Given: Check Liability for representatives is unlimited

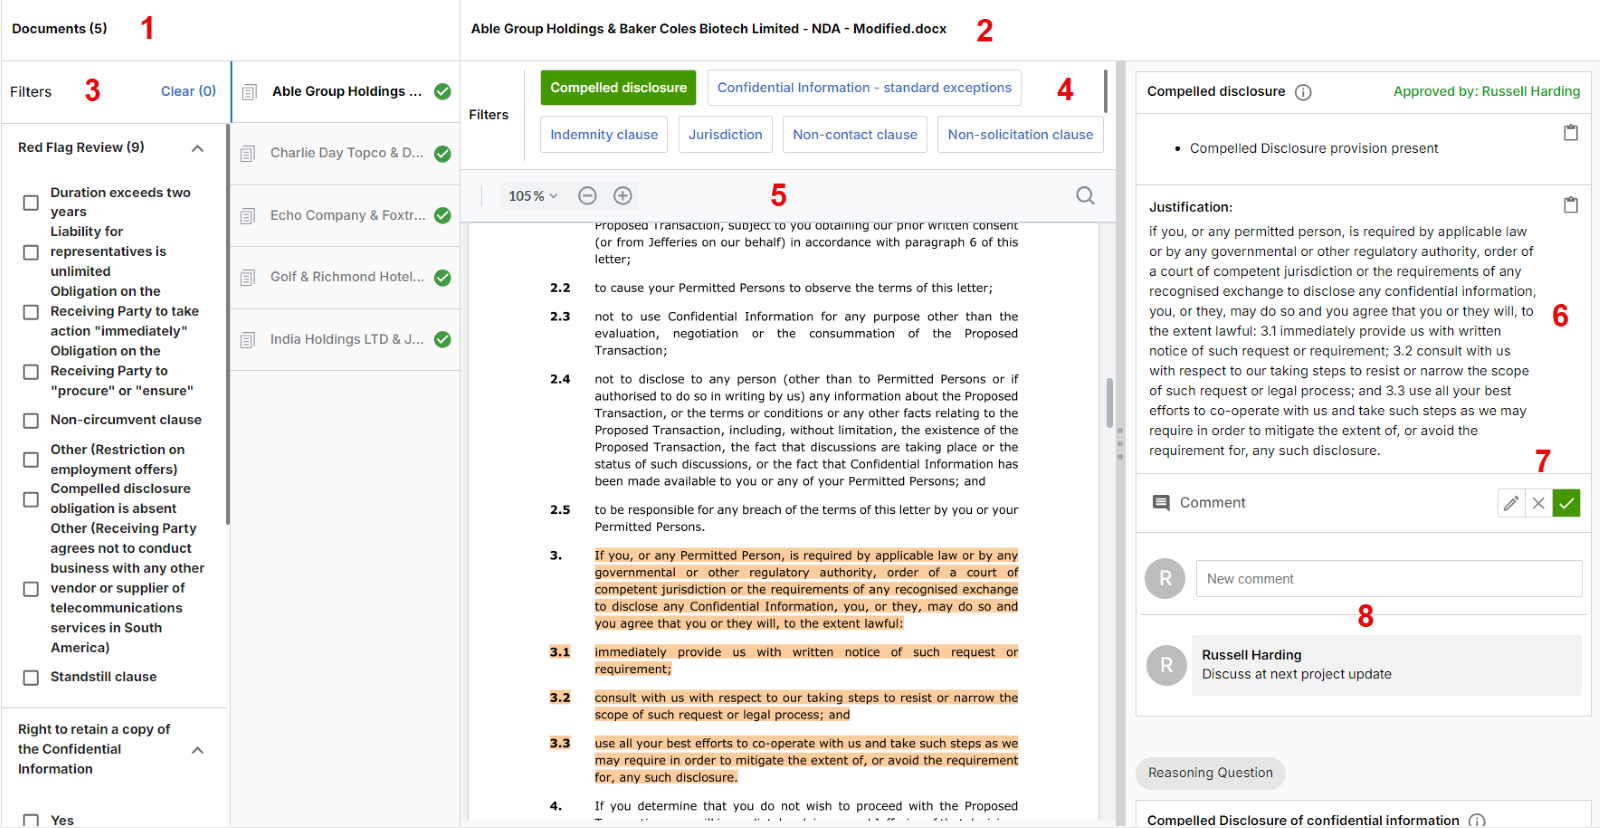Looking at the screenshot, I should tap(31, 252).
